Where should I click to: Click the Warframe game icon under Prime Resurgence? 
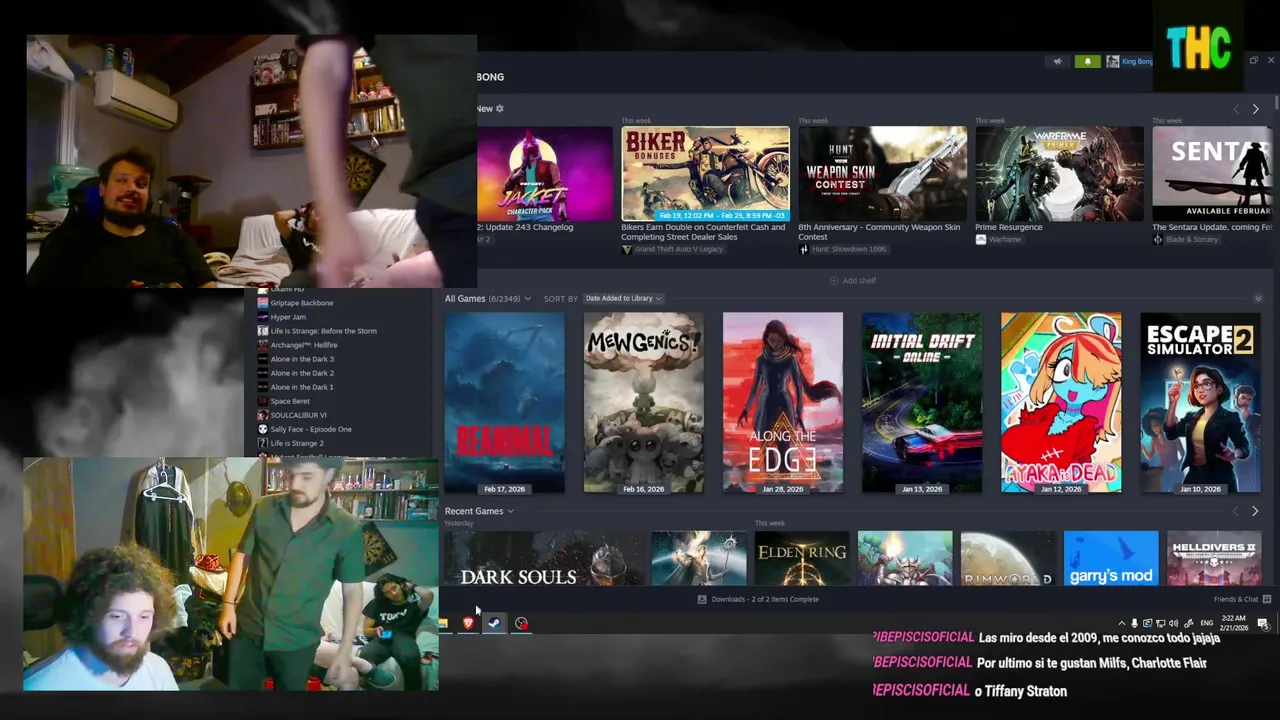tap(981, 240)
